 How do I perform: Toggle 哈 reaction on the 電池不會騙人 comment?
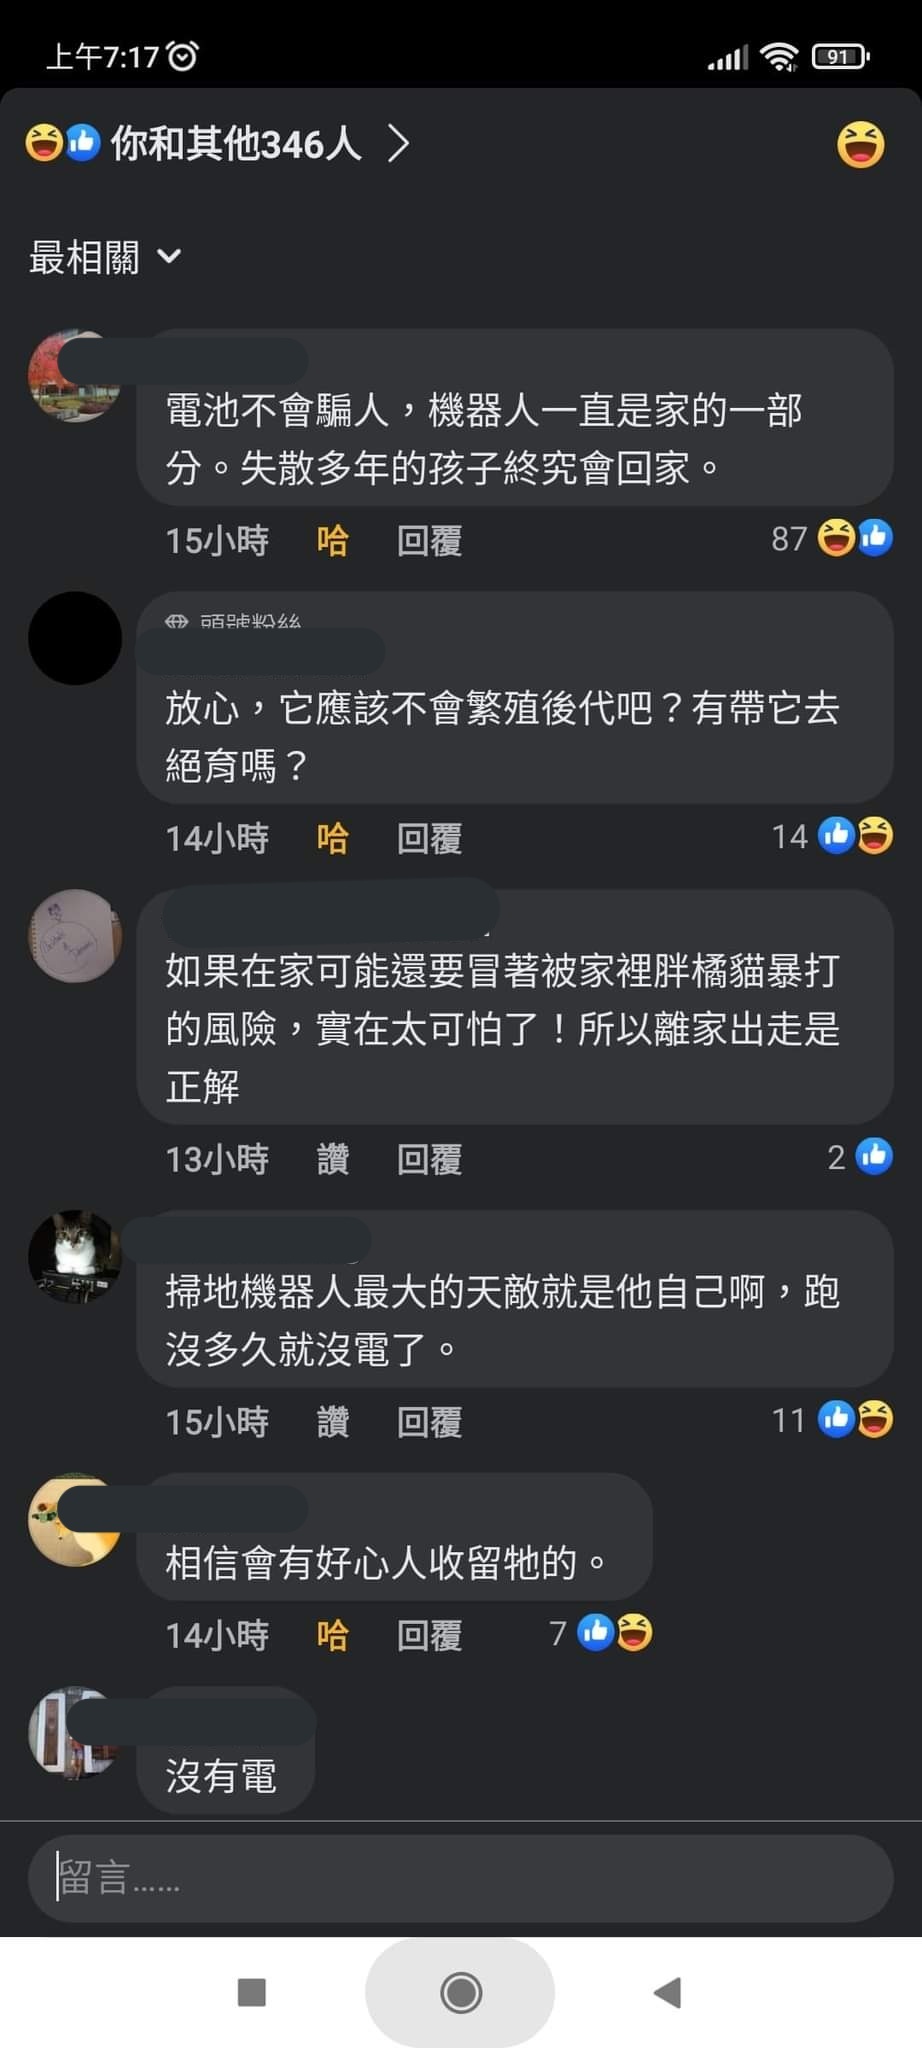pyautogui.click(x=332, y=541)
